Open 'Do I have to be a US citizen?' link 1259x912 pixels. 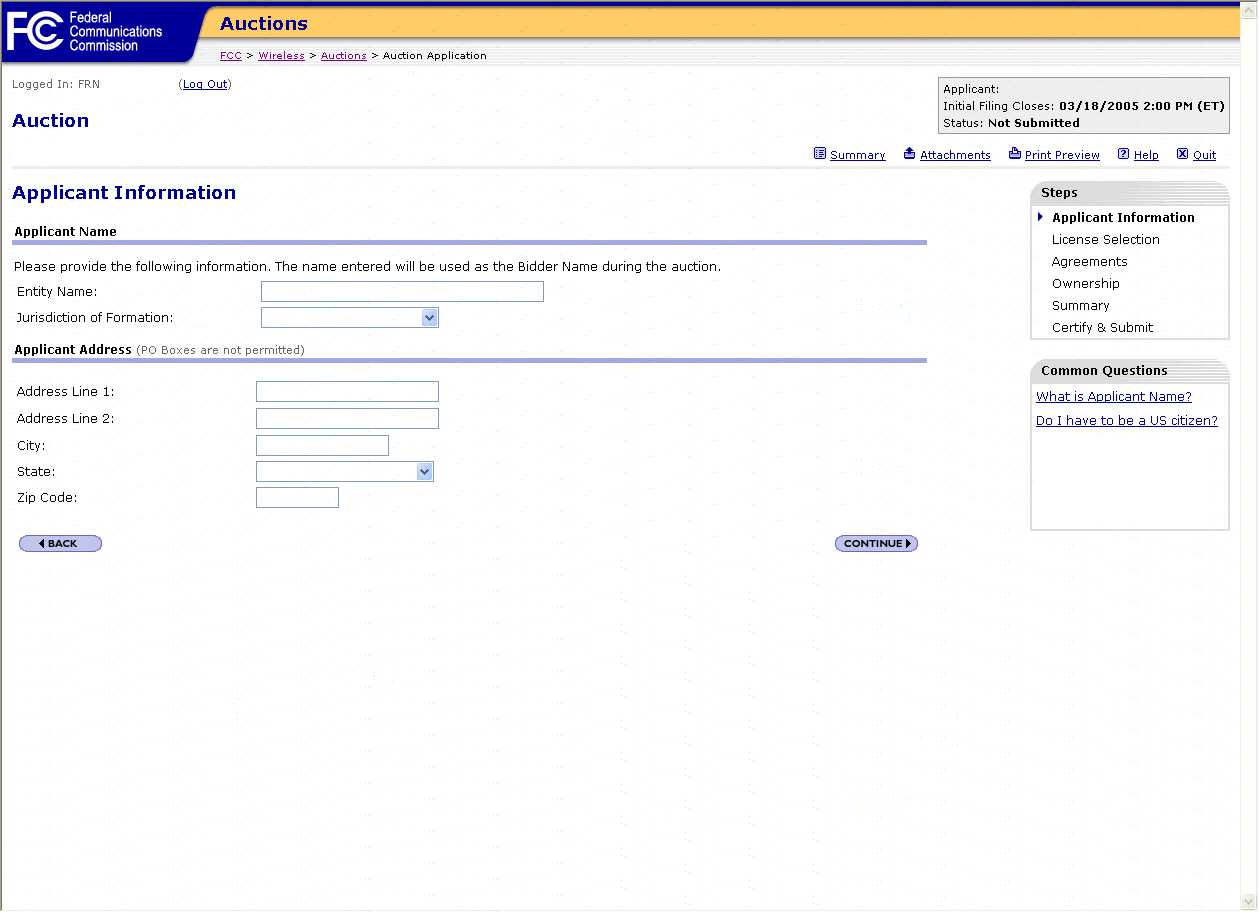point(1126,421)
